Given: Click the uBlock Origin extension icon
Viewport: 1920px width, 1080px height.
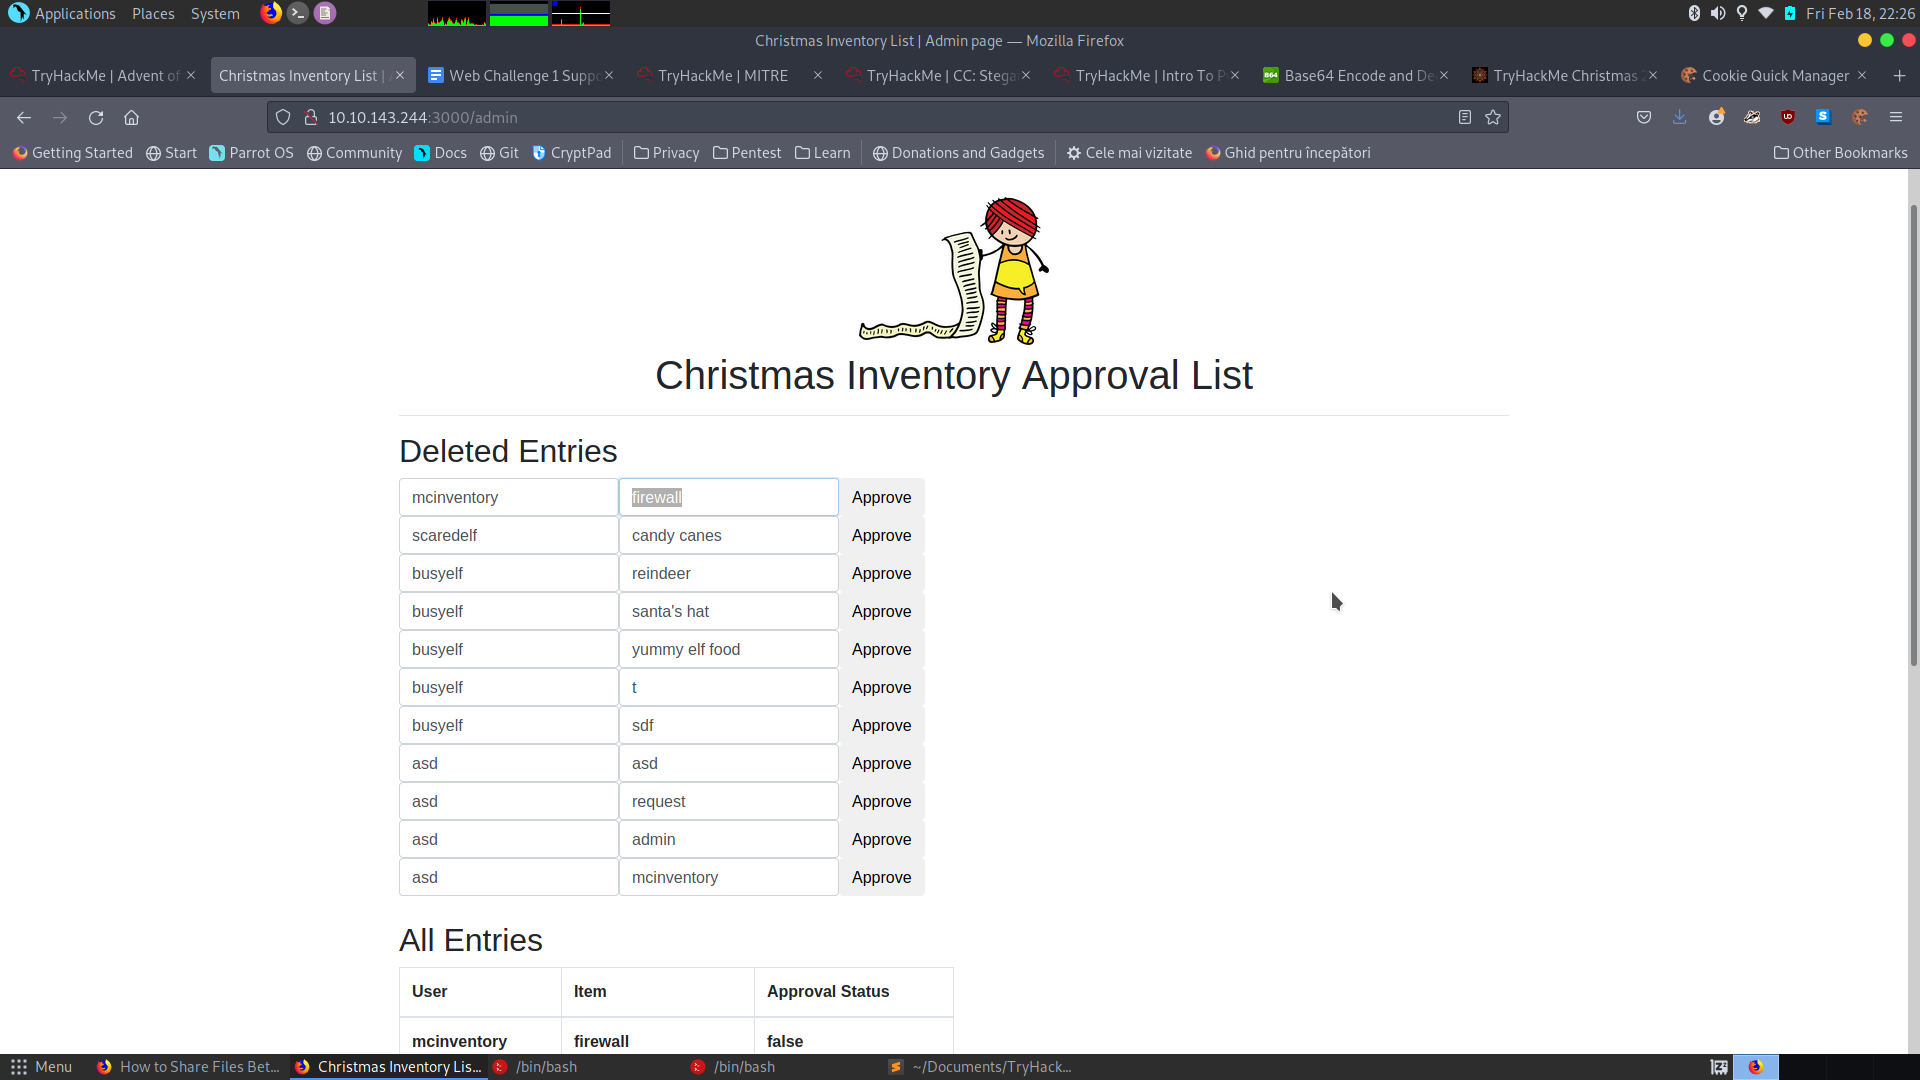Looking at the screenshot, I should pos(1788,117).
